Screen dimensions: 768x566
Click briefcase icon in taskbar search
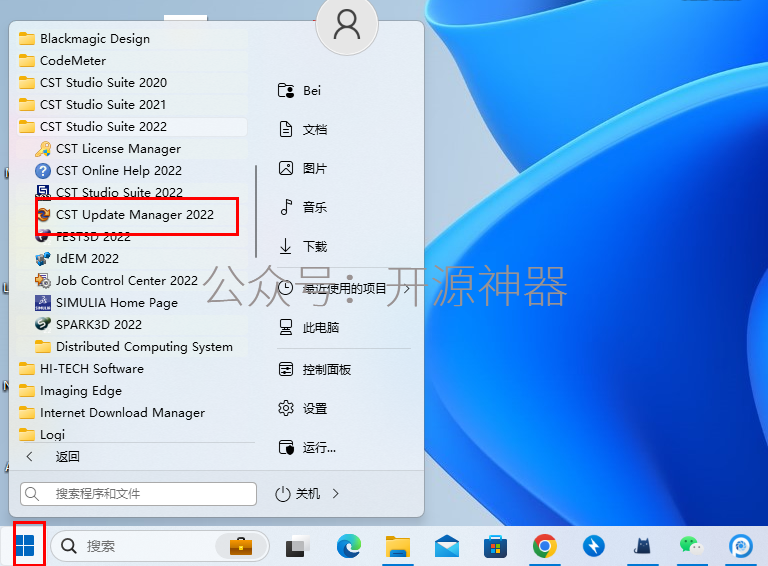241,546
